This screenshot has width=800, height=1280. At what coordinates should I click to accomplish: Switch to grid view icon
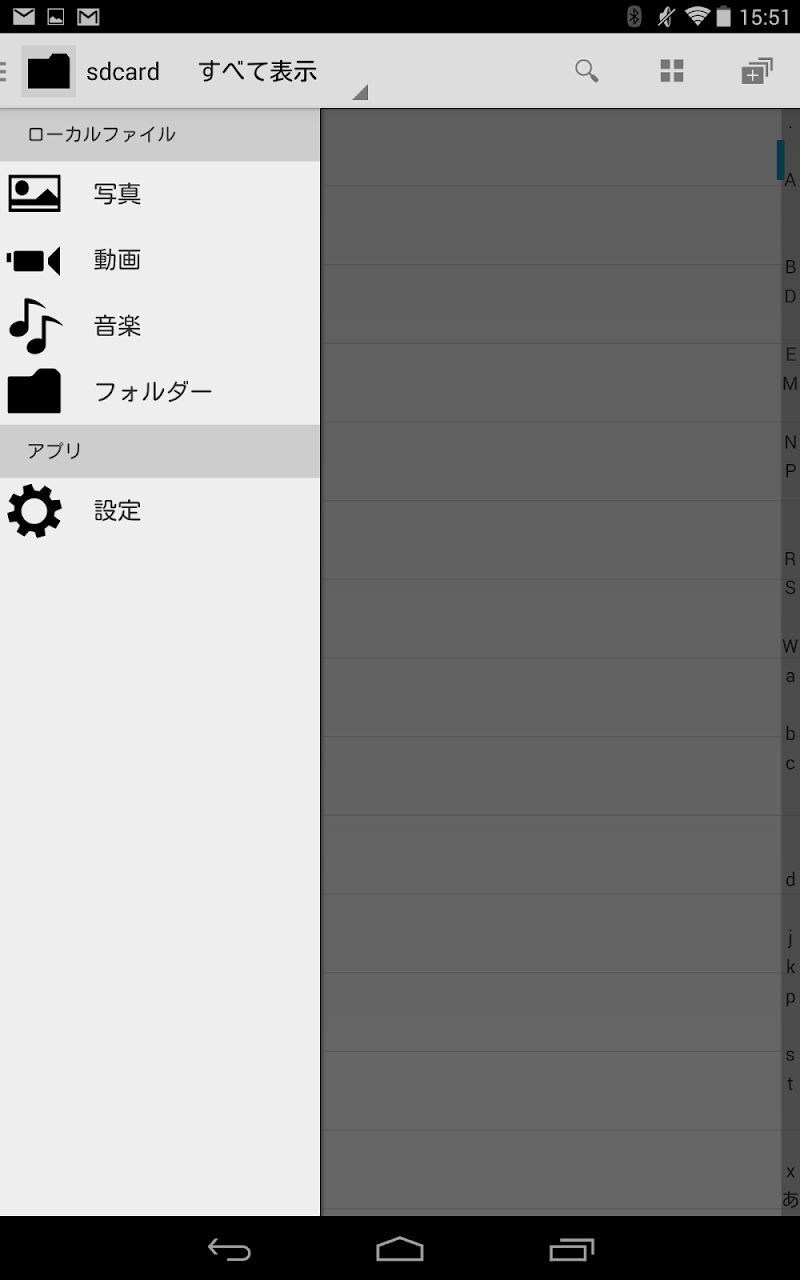point(672,71)
